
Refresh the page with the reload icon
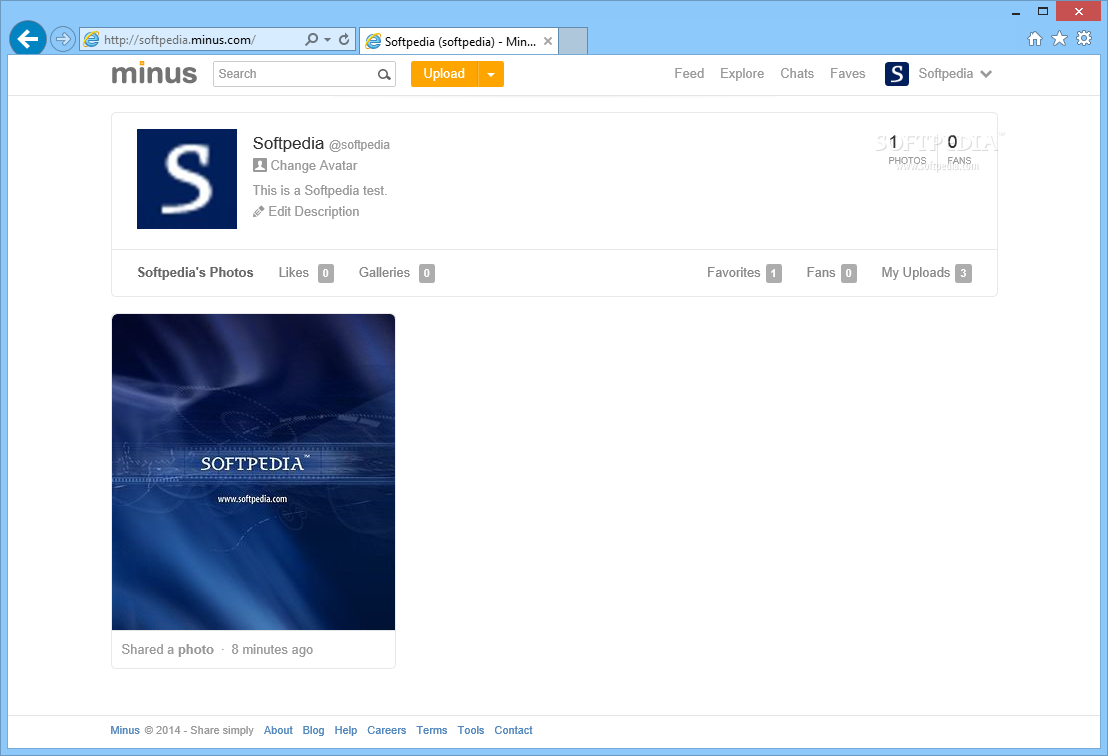(344, 40)
